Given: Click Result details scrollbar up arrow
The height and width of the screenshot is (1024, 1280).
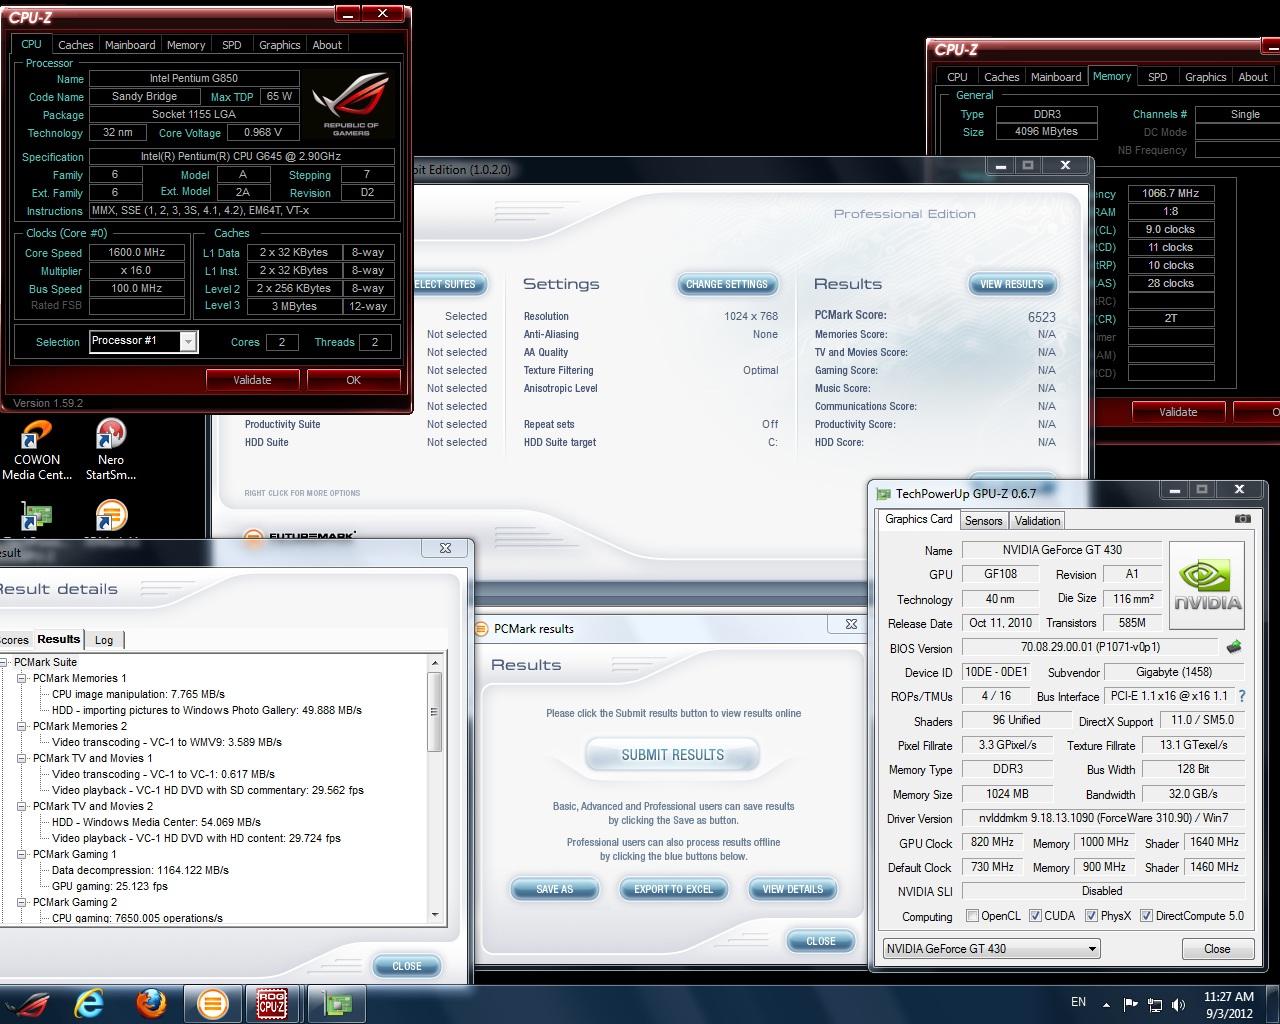Looking at the screenshot, I should pos(435,663).
